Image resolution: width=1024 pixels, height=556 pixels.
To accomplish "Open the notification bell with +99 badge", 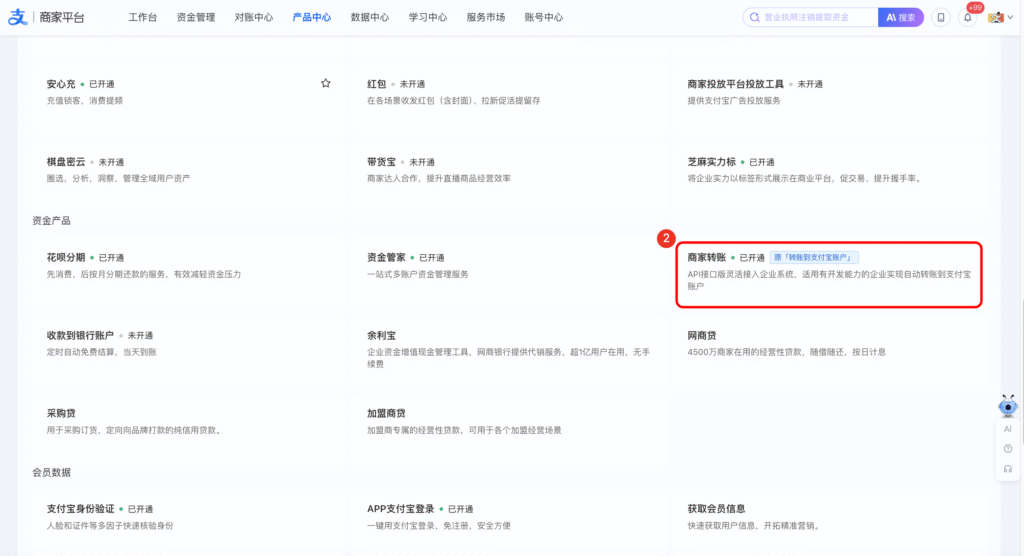I will pyautogui.click(x=967, y=17).
